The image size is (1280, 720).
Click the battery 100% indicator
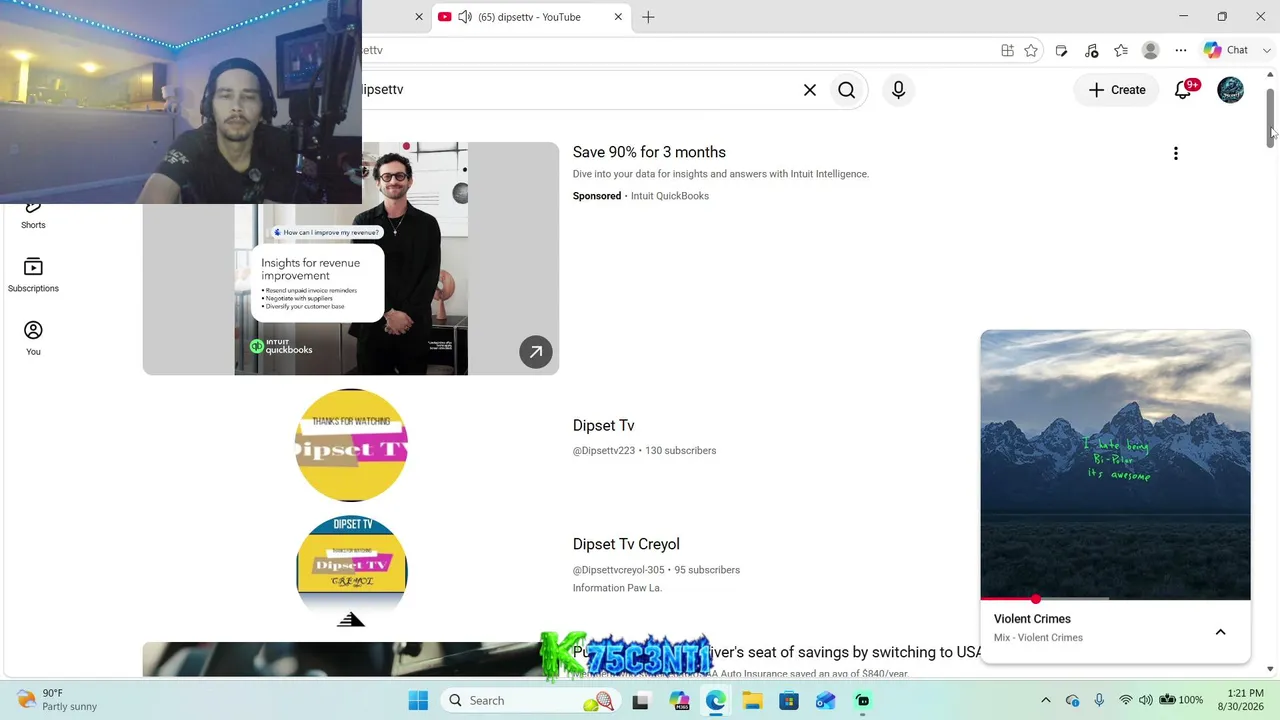coord(1180,701)
